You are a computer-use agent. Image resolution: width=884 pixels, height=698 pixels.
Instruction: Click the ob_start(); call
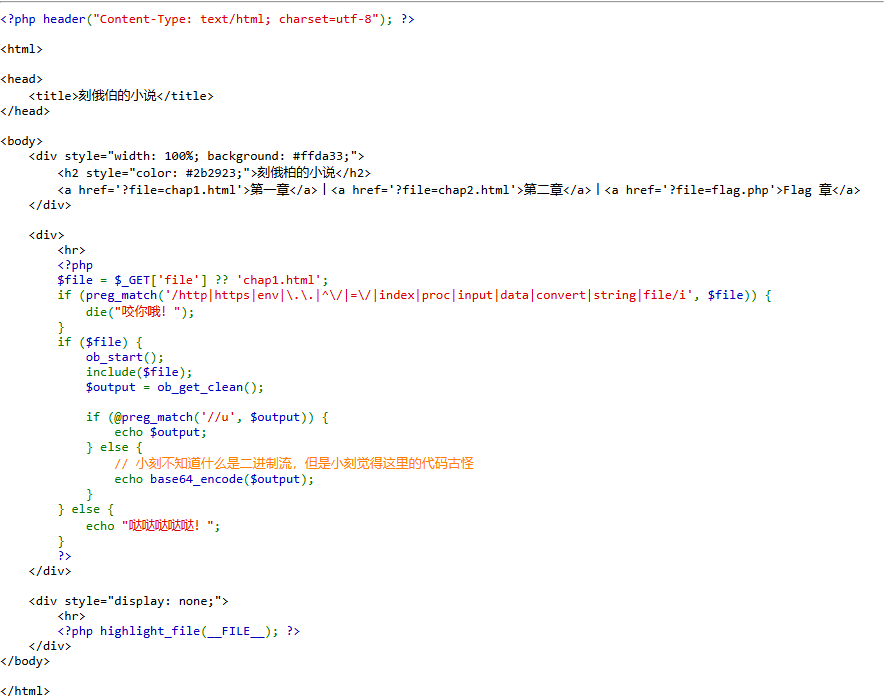[x=125, y=357]
